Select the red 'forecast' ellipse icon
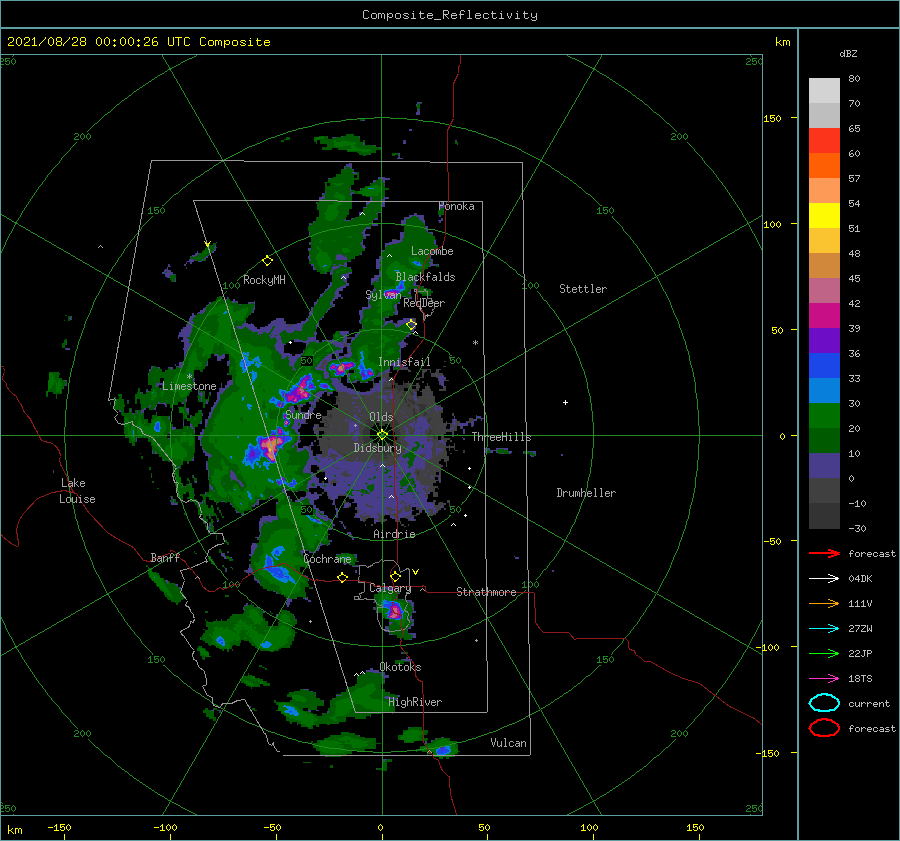Image resolution: width=900 pixels, height=841 pixels. 824,728
